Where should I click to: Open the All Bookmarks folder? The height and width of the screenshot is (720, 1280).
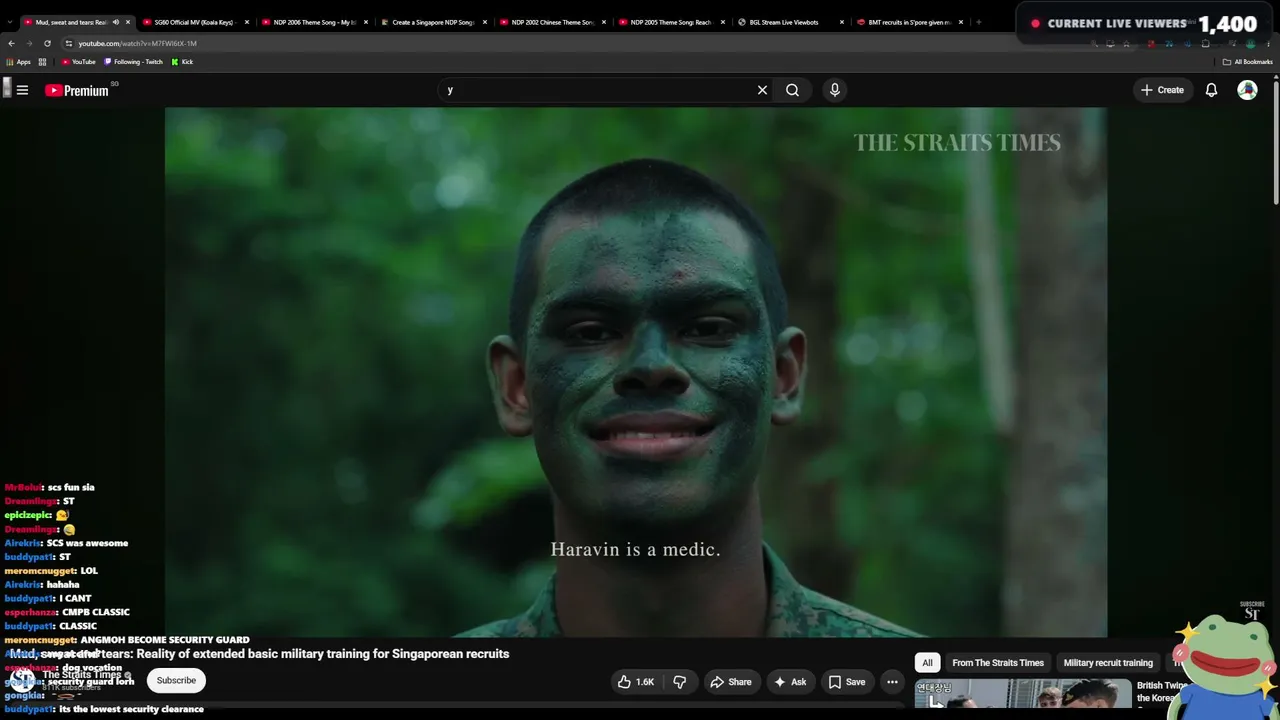click(x=1247, y=62)
